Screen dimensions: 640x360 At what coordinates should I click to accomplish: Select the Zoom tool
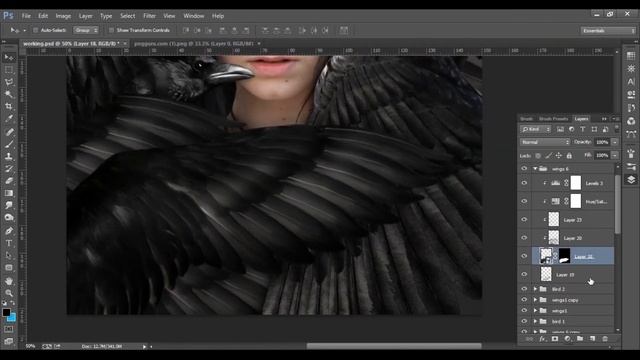(9, 293)
